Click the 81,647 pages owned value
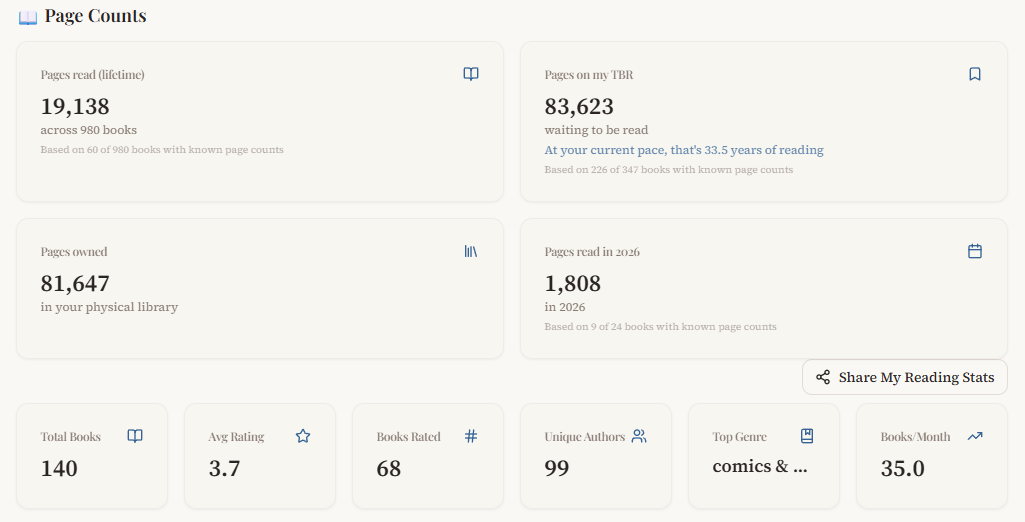This screenshot has height=522, width=1025. coord(75,283)
